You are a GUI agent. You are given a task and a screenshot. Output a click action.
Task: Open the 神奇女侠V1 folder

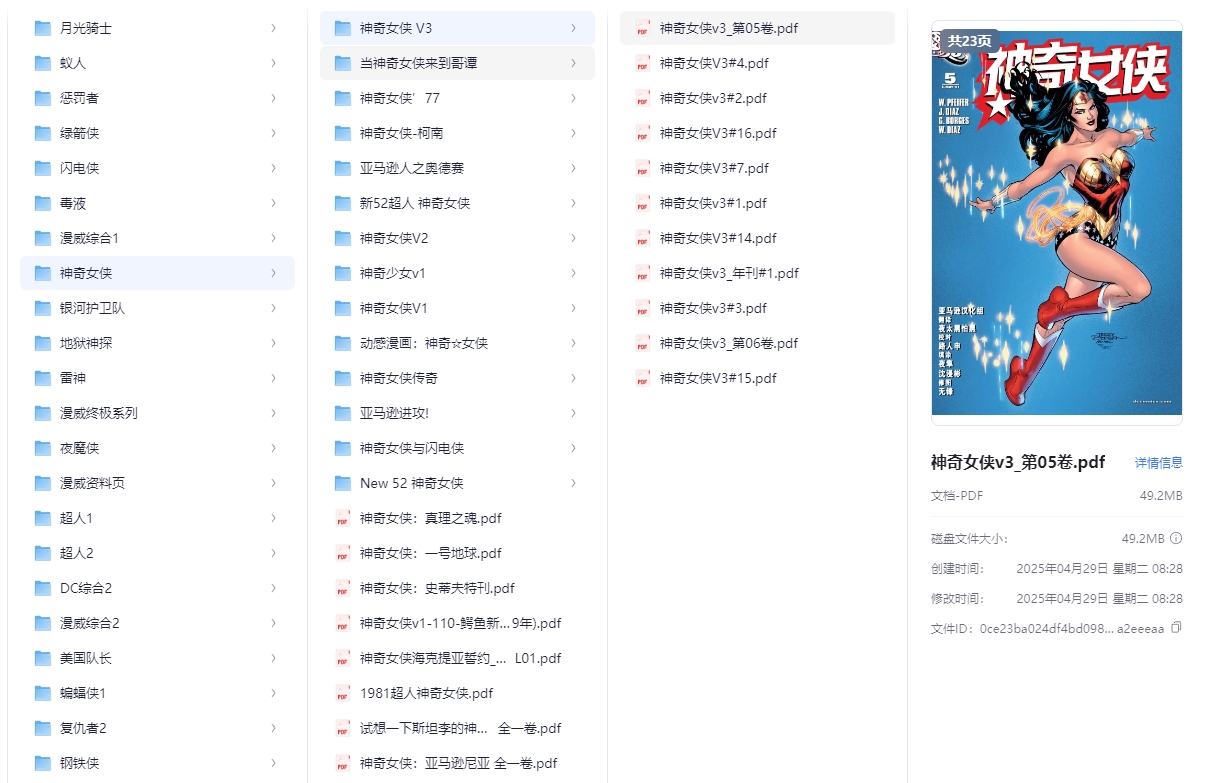(x=457, y=308)
